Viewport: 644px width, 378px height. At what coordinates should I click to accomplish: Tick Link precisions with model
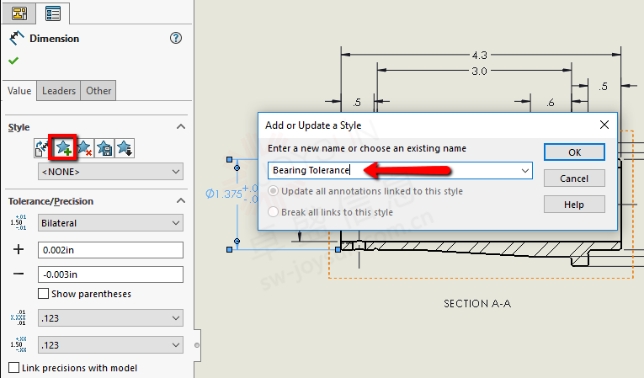click(14, 368)
